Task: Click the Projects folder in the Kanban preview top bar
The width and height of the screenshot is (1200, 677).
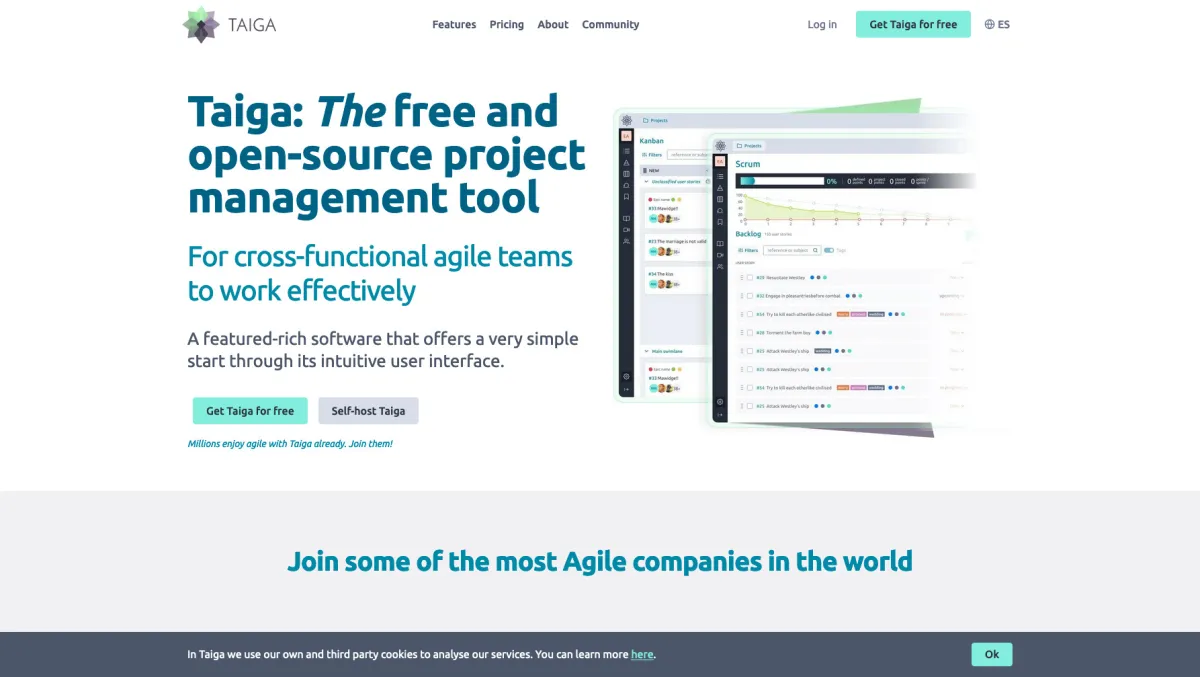Action: (x=656, y=120)
